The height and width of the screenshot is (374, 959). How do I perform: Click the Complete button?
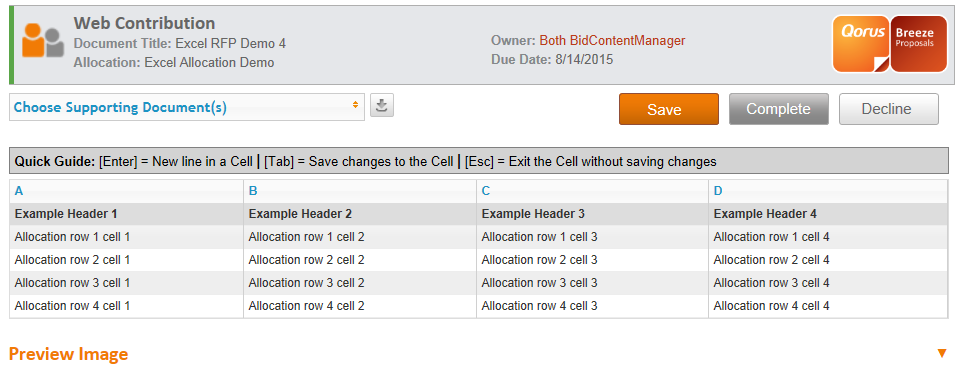click(x=779, y=109)
